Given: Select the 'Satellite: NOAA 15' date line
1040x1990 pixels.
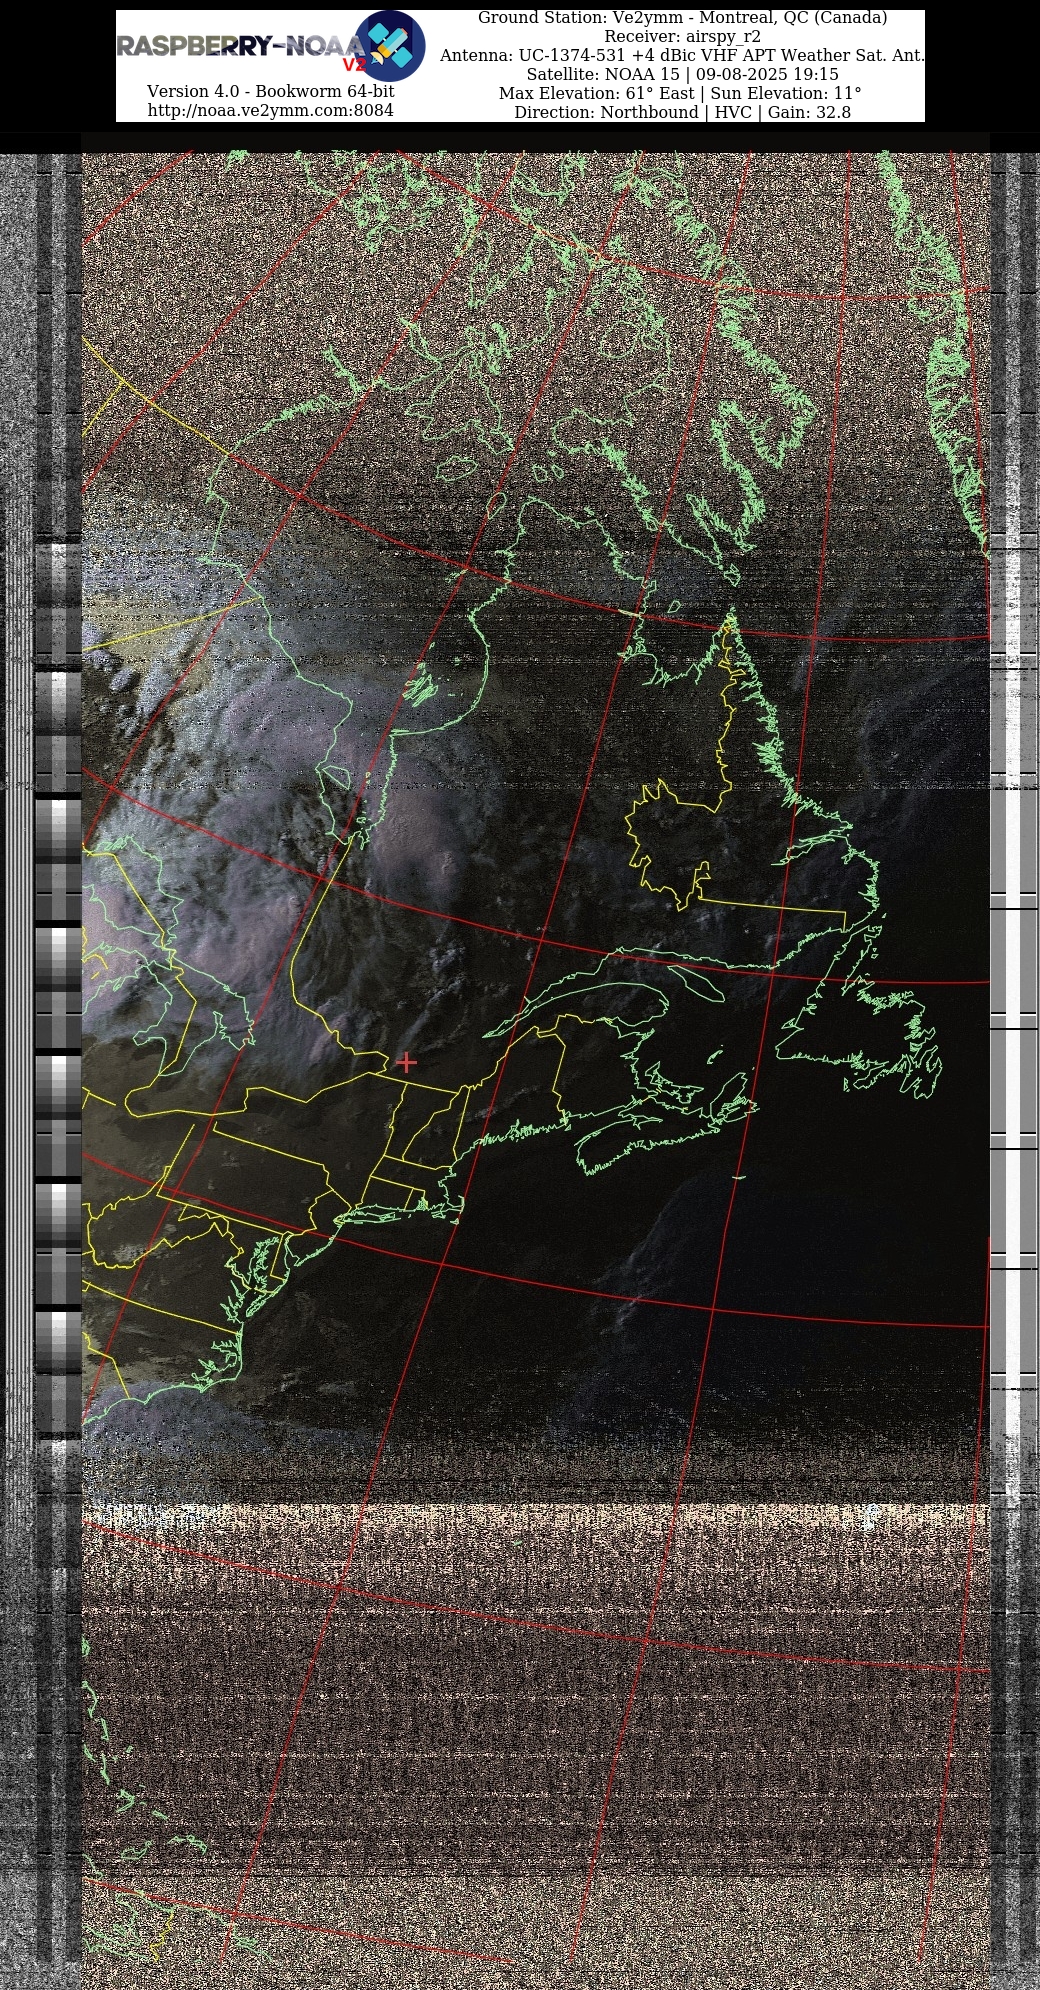Looking at the screenshot, I should coord(682,74).
